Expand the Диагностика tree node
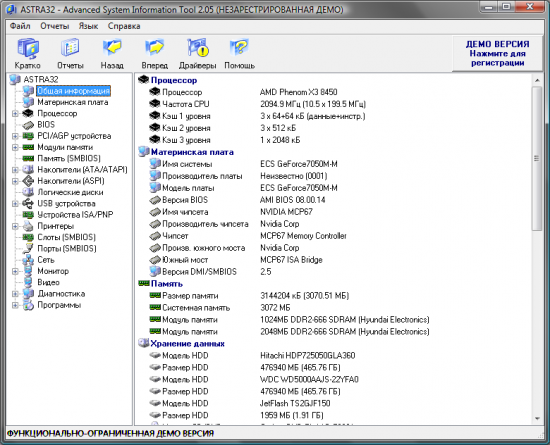Image resolution: width=550 pixels, height=445 pixels. pos(15,294)
